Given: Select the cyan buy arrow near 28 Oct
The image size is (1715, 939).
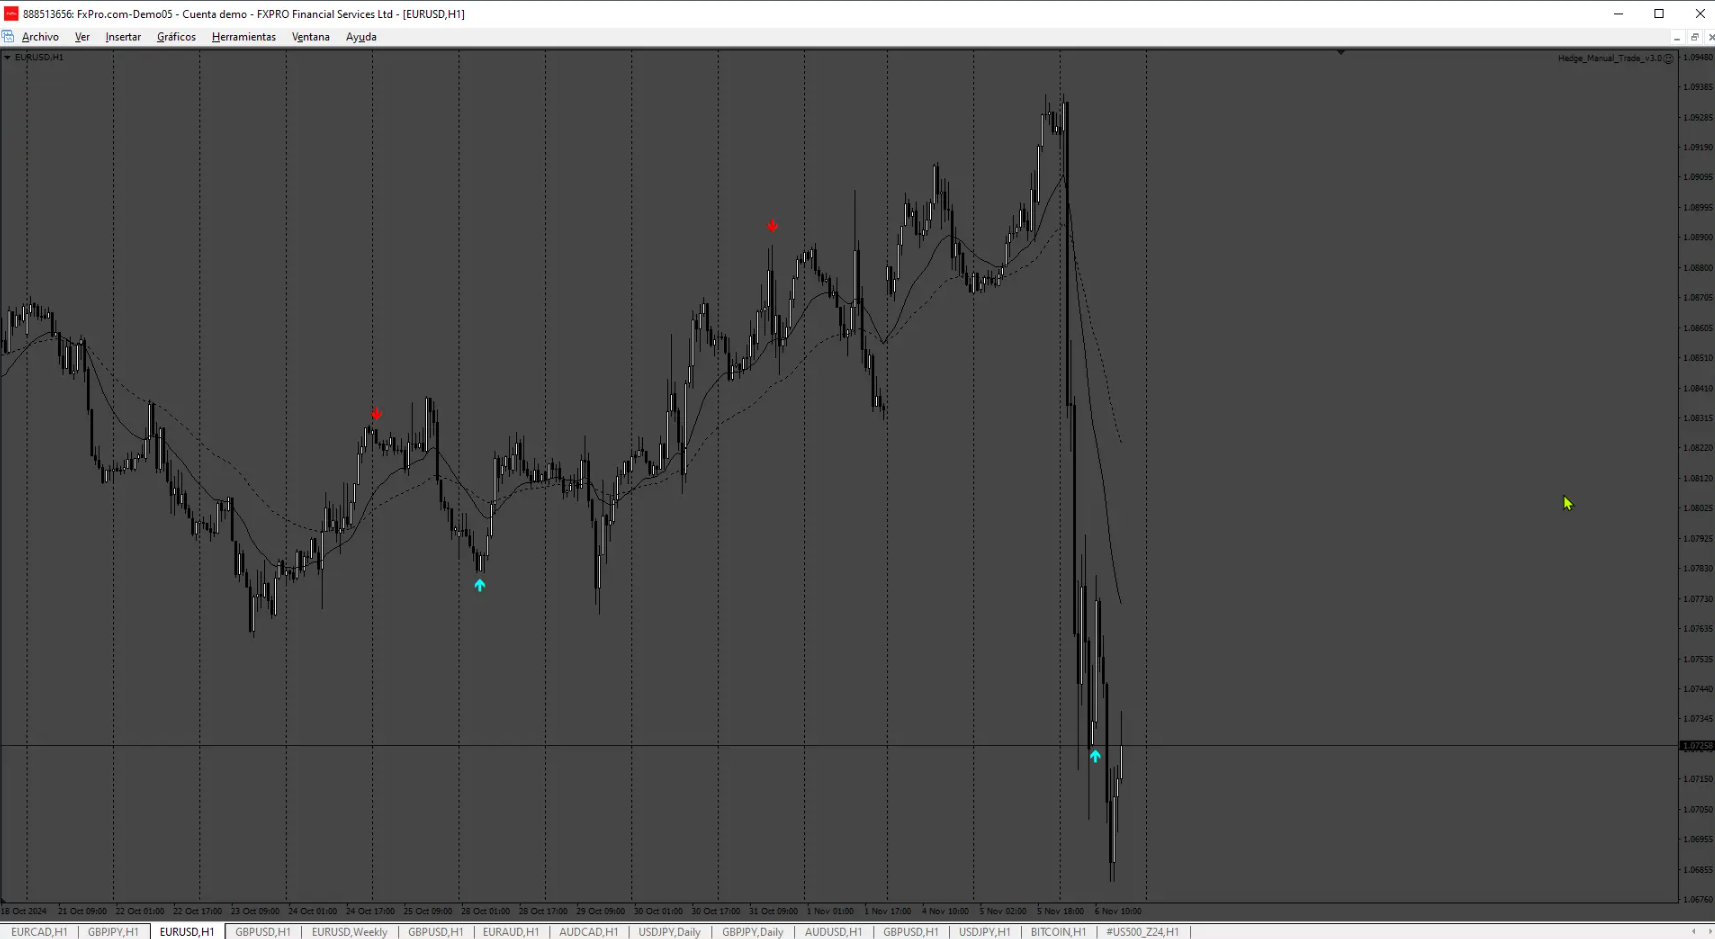Looking at the screenshot, I should coord(480,585).
